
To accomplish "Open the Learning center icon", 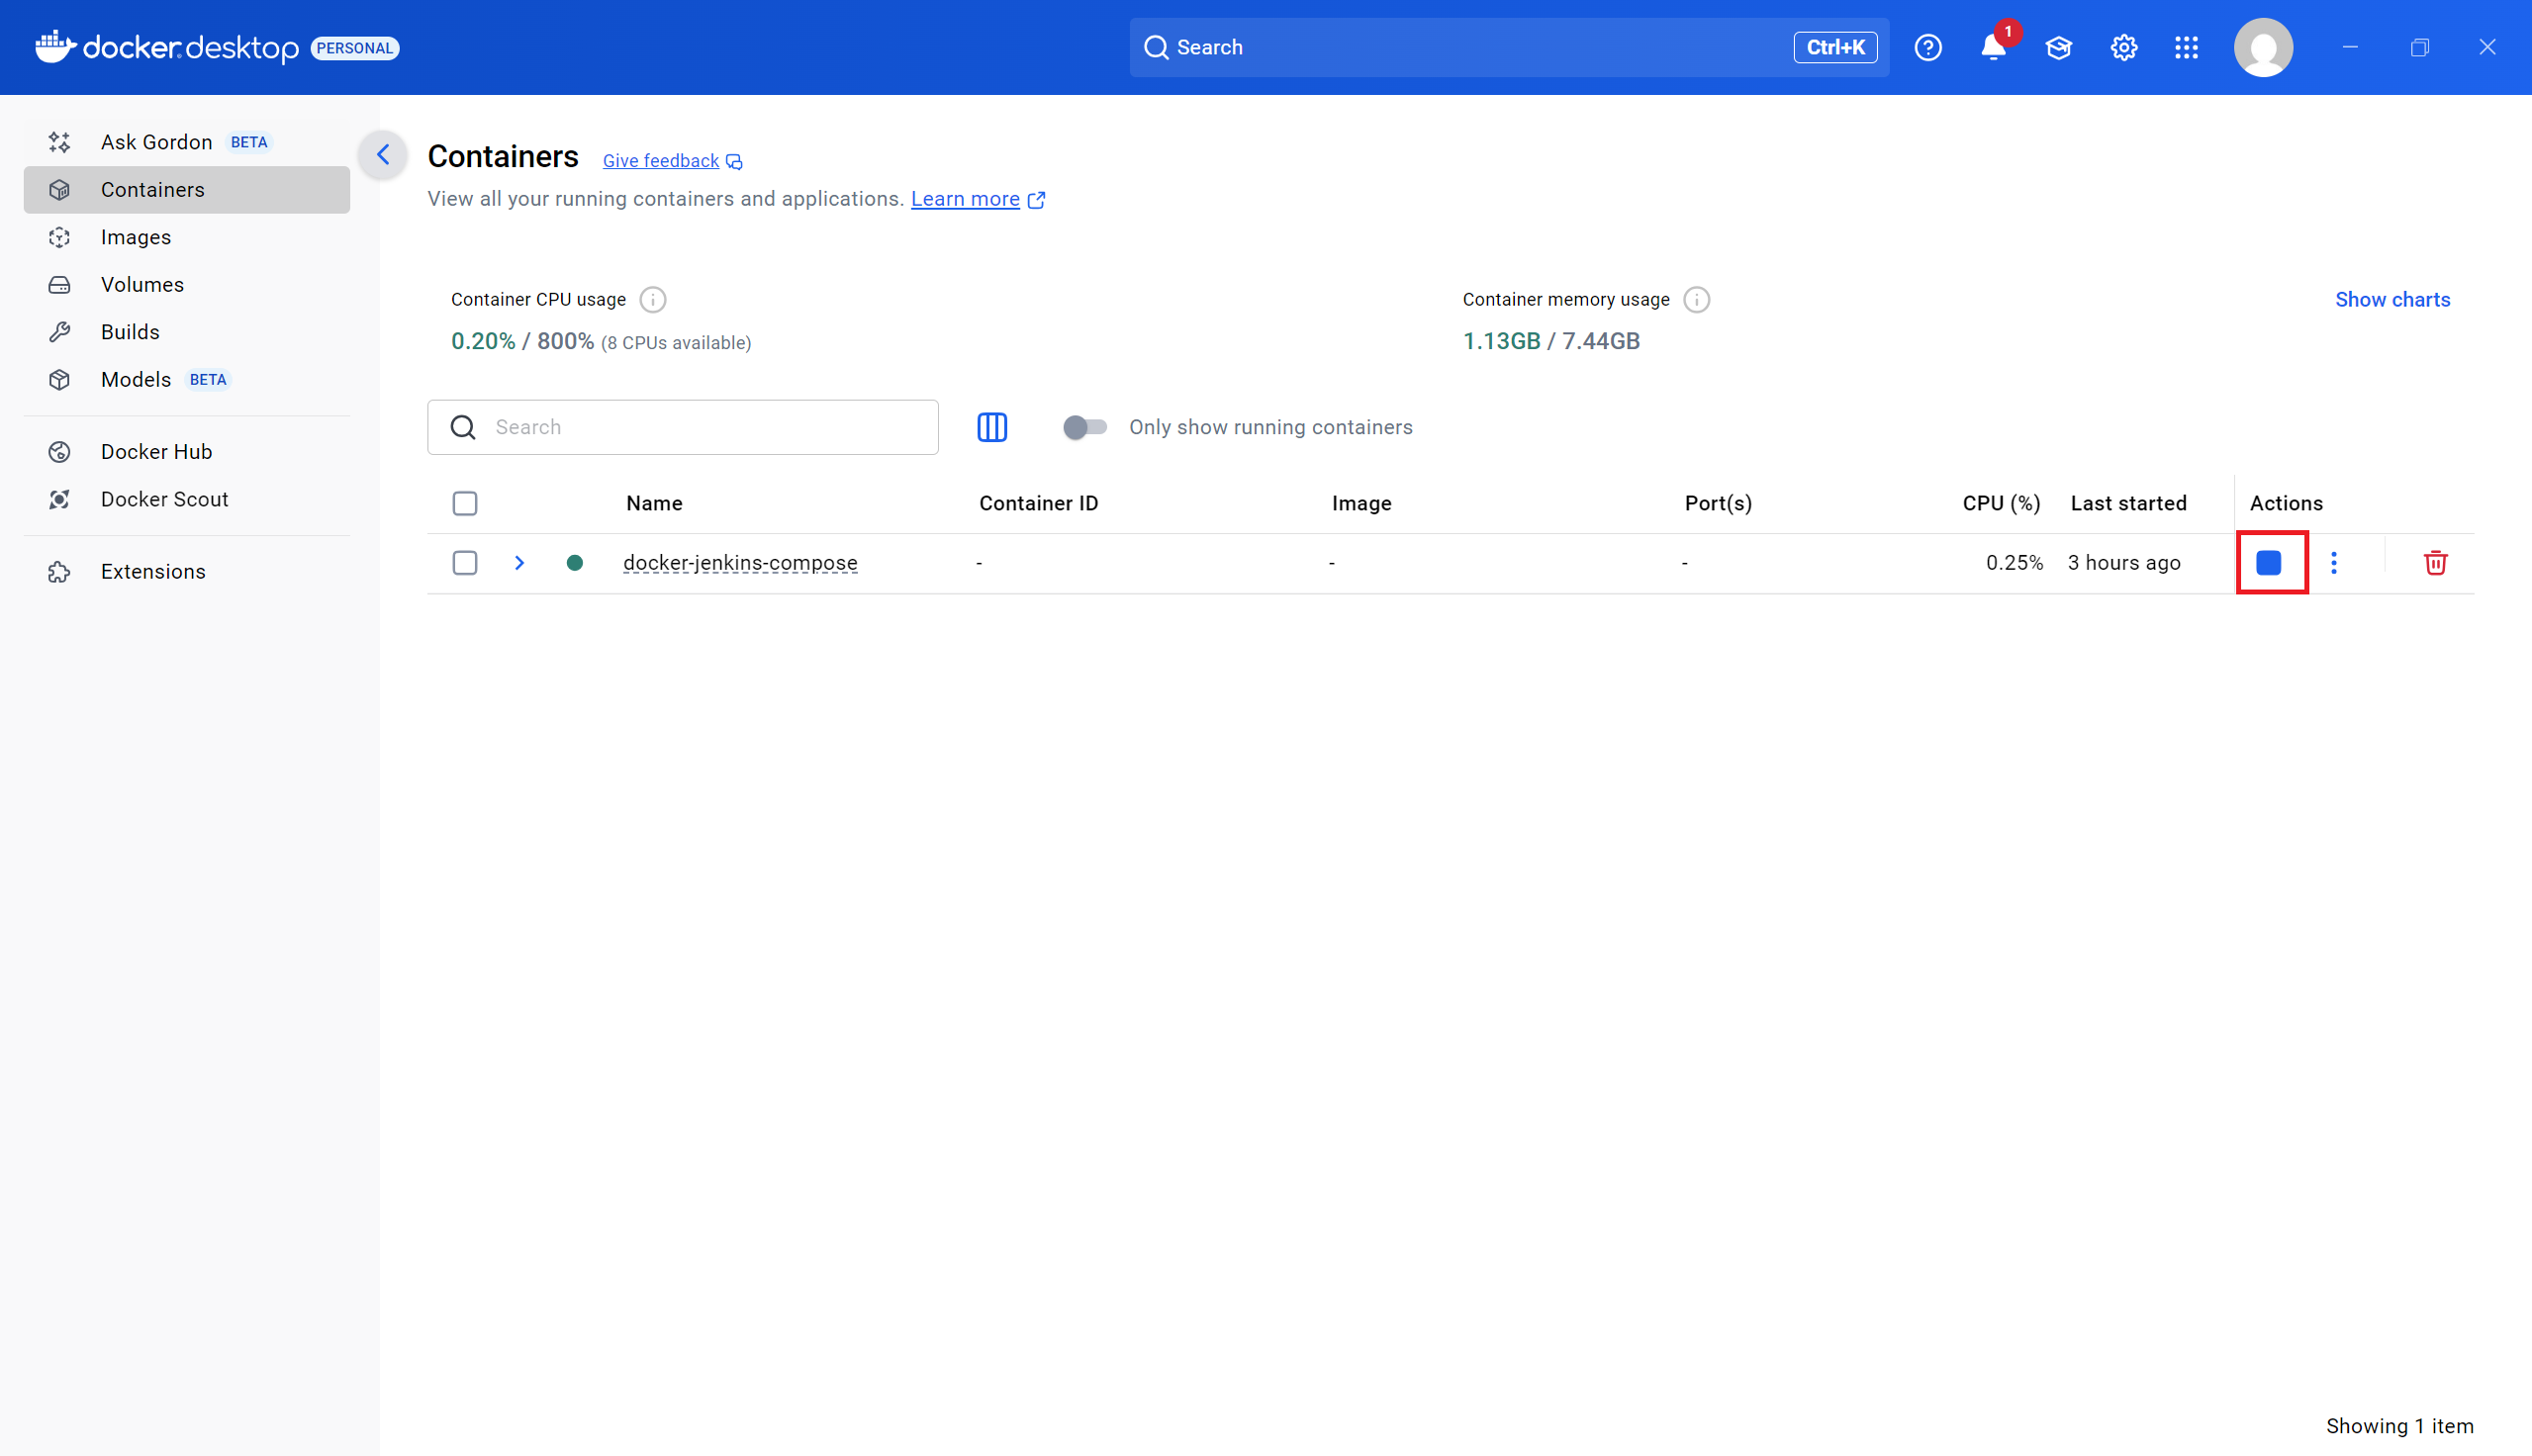I will click(x=2058, y=47).
